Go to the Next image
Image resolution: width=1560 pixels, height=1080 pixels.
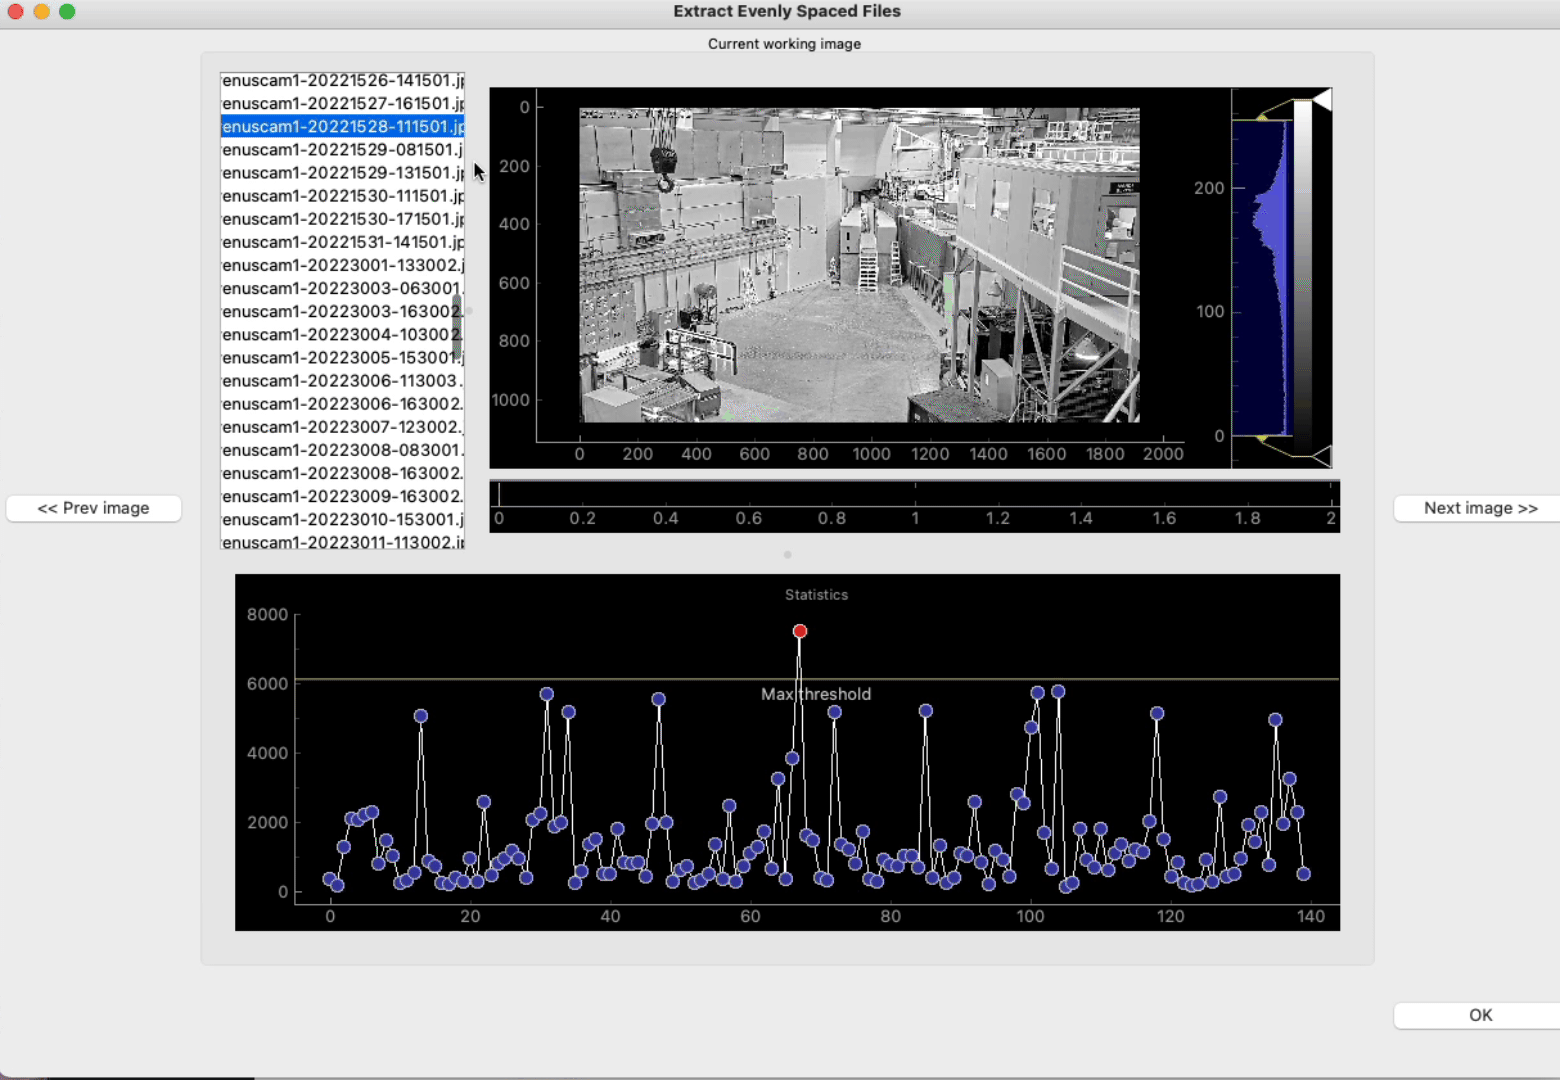click(x=1480, y=508)
